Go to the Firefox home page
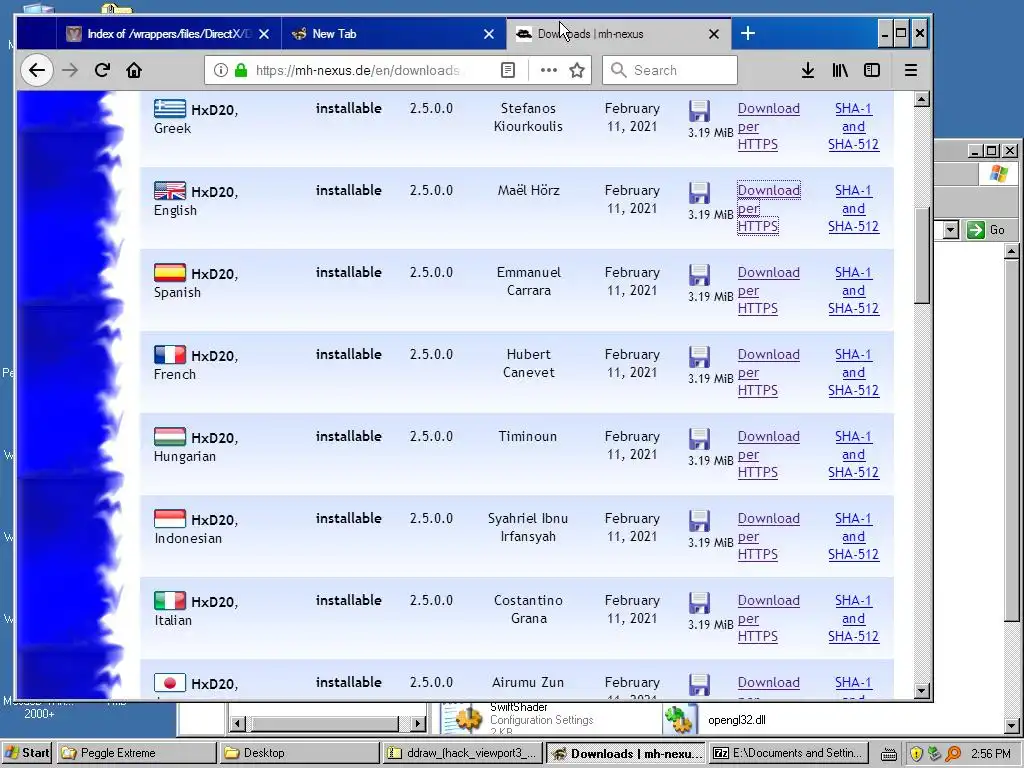 (x=134, y=70)
